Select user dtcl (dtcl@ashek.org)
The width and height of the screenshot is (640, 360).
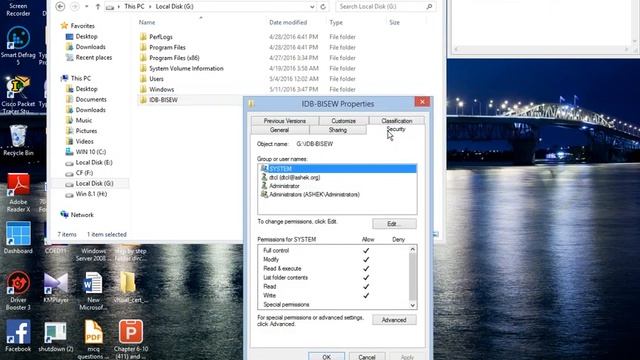point(295,178)
